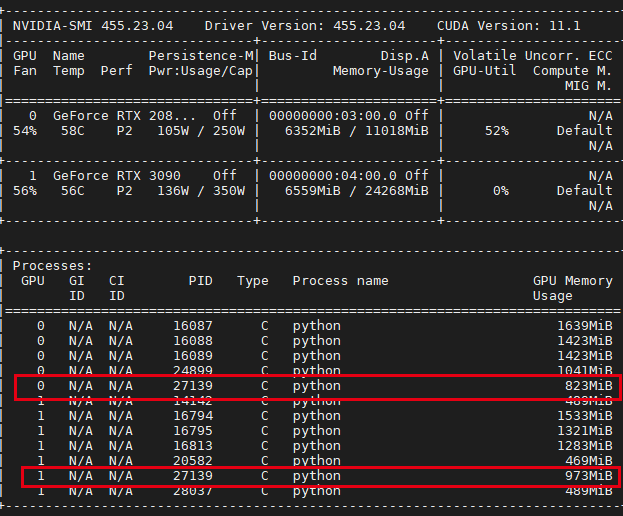Click the Memory-Usage header text
The height and width of the screenshot is (516, 623).
[381, 71]
